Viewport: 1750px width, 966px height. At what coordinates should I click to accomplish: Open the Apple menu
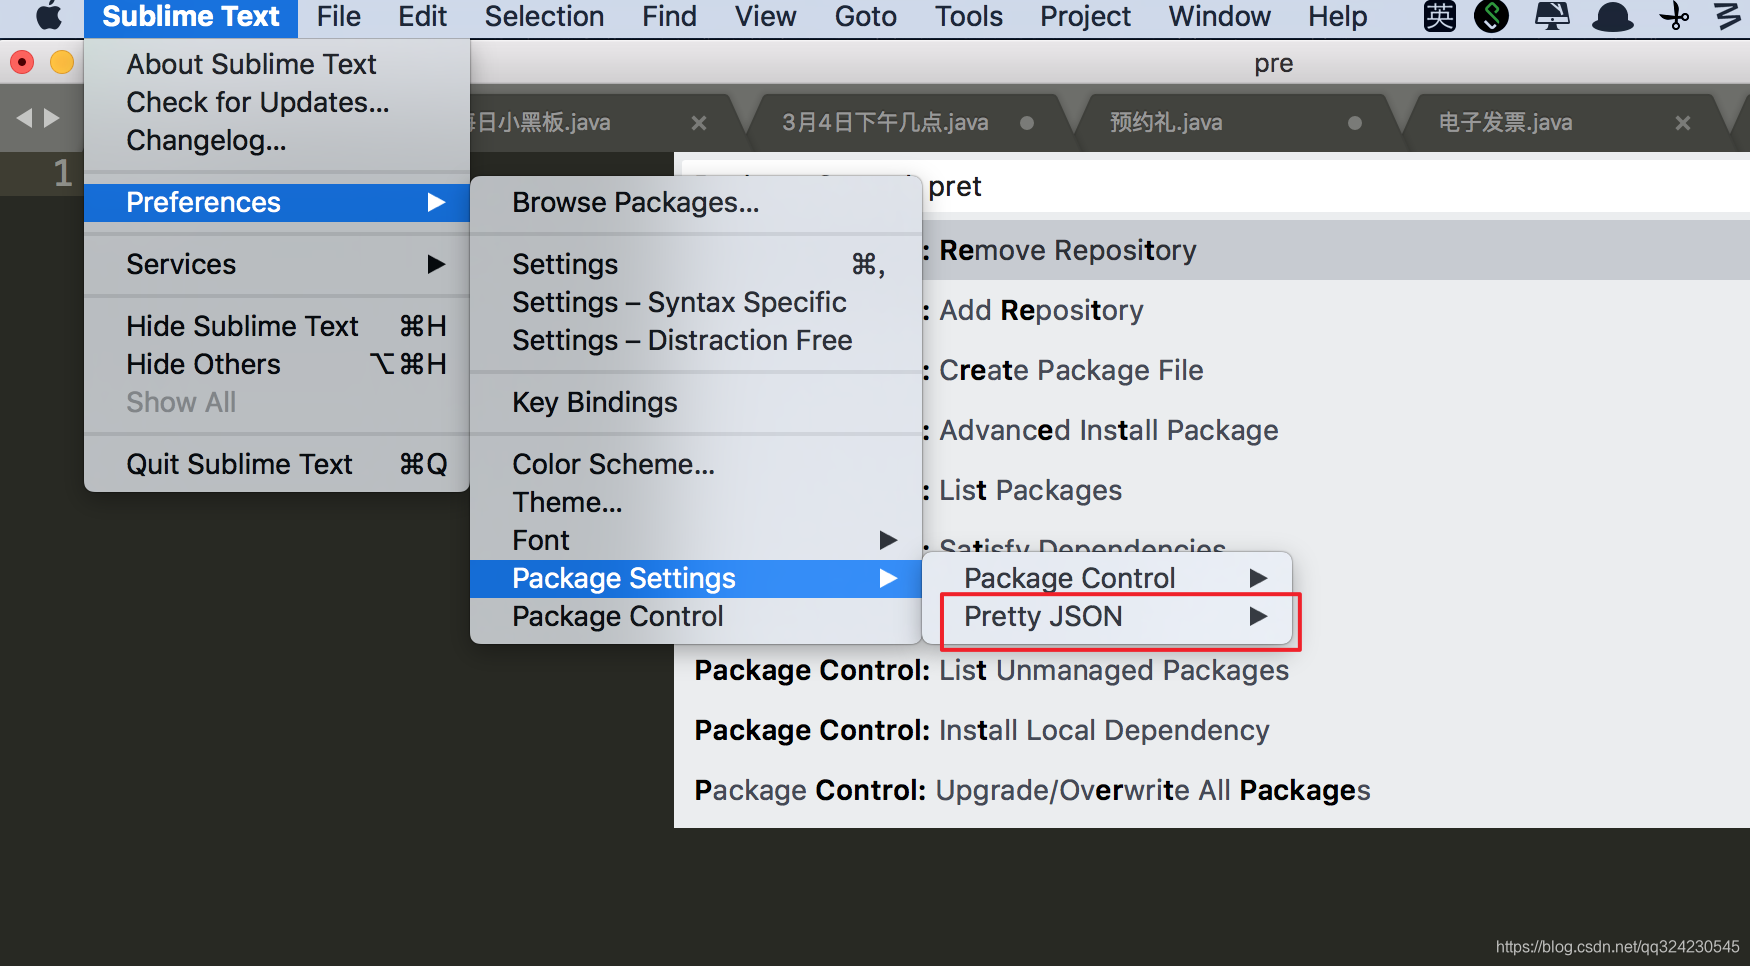coord(46,16)
